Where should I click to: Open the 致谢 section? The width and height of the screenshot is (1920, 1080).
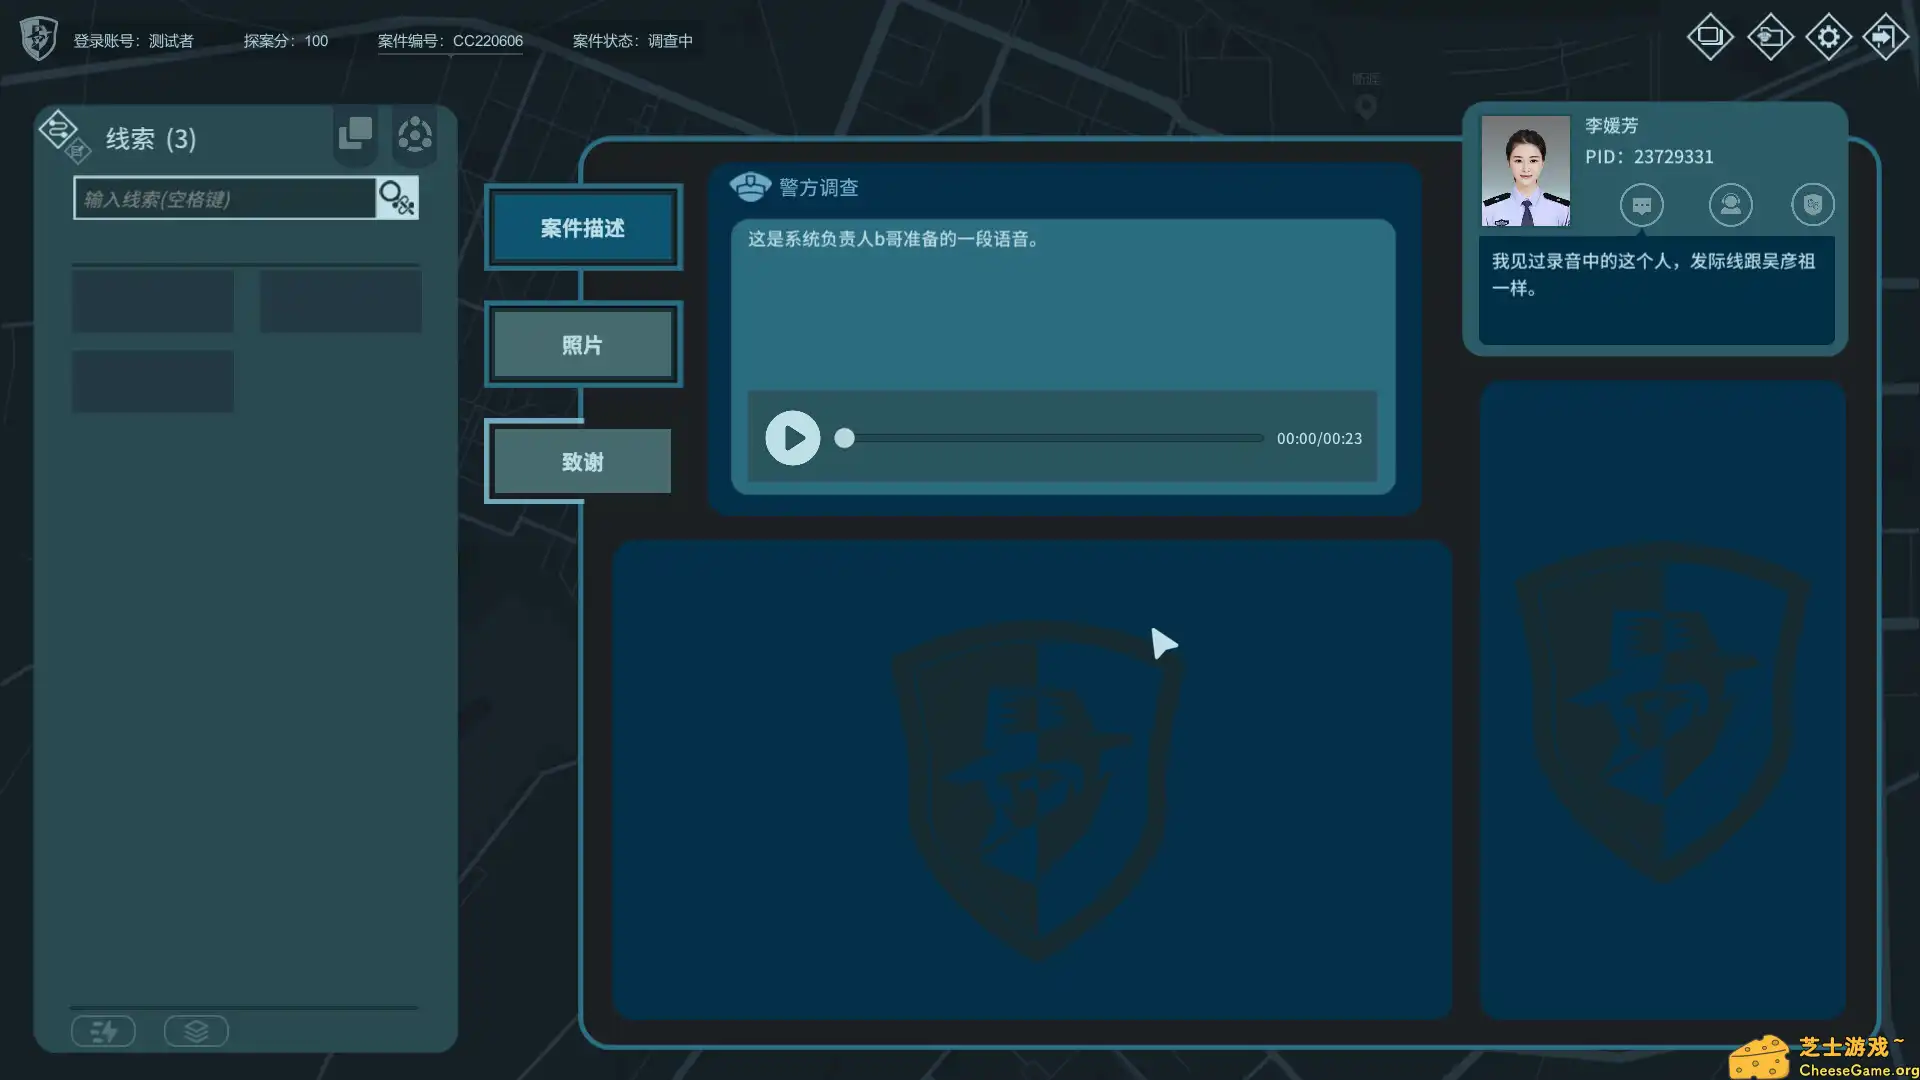pyautogui.click(x=578, y=461)
